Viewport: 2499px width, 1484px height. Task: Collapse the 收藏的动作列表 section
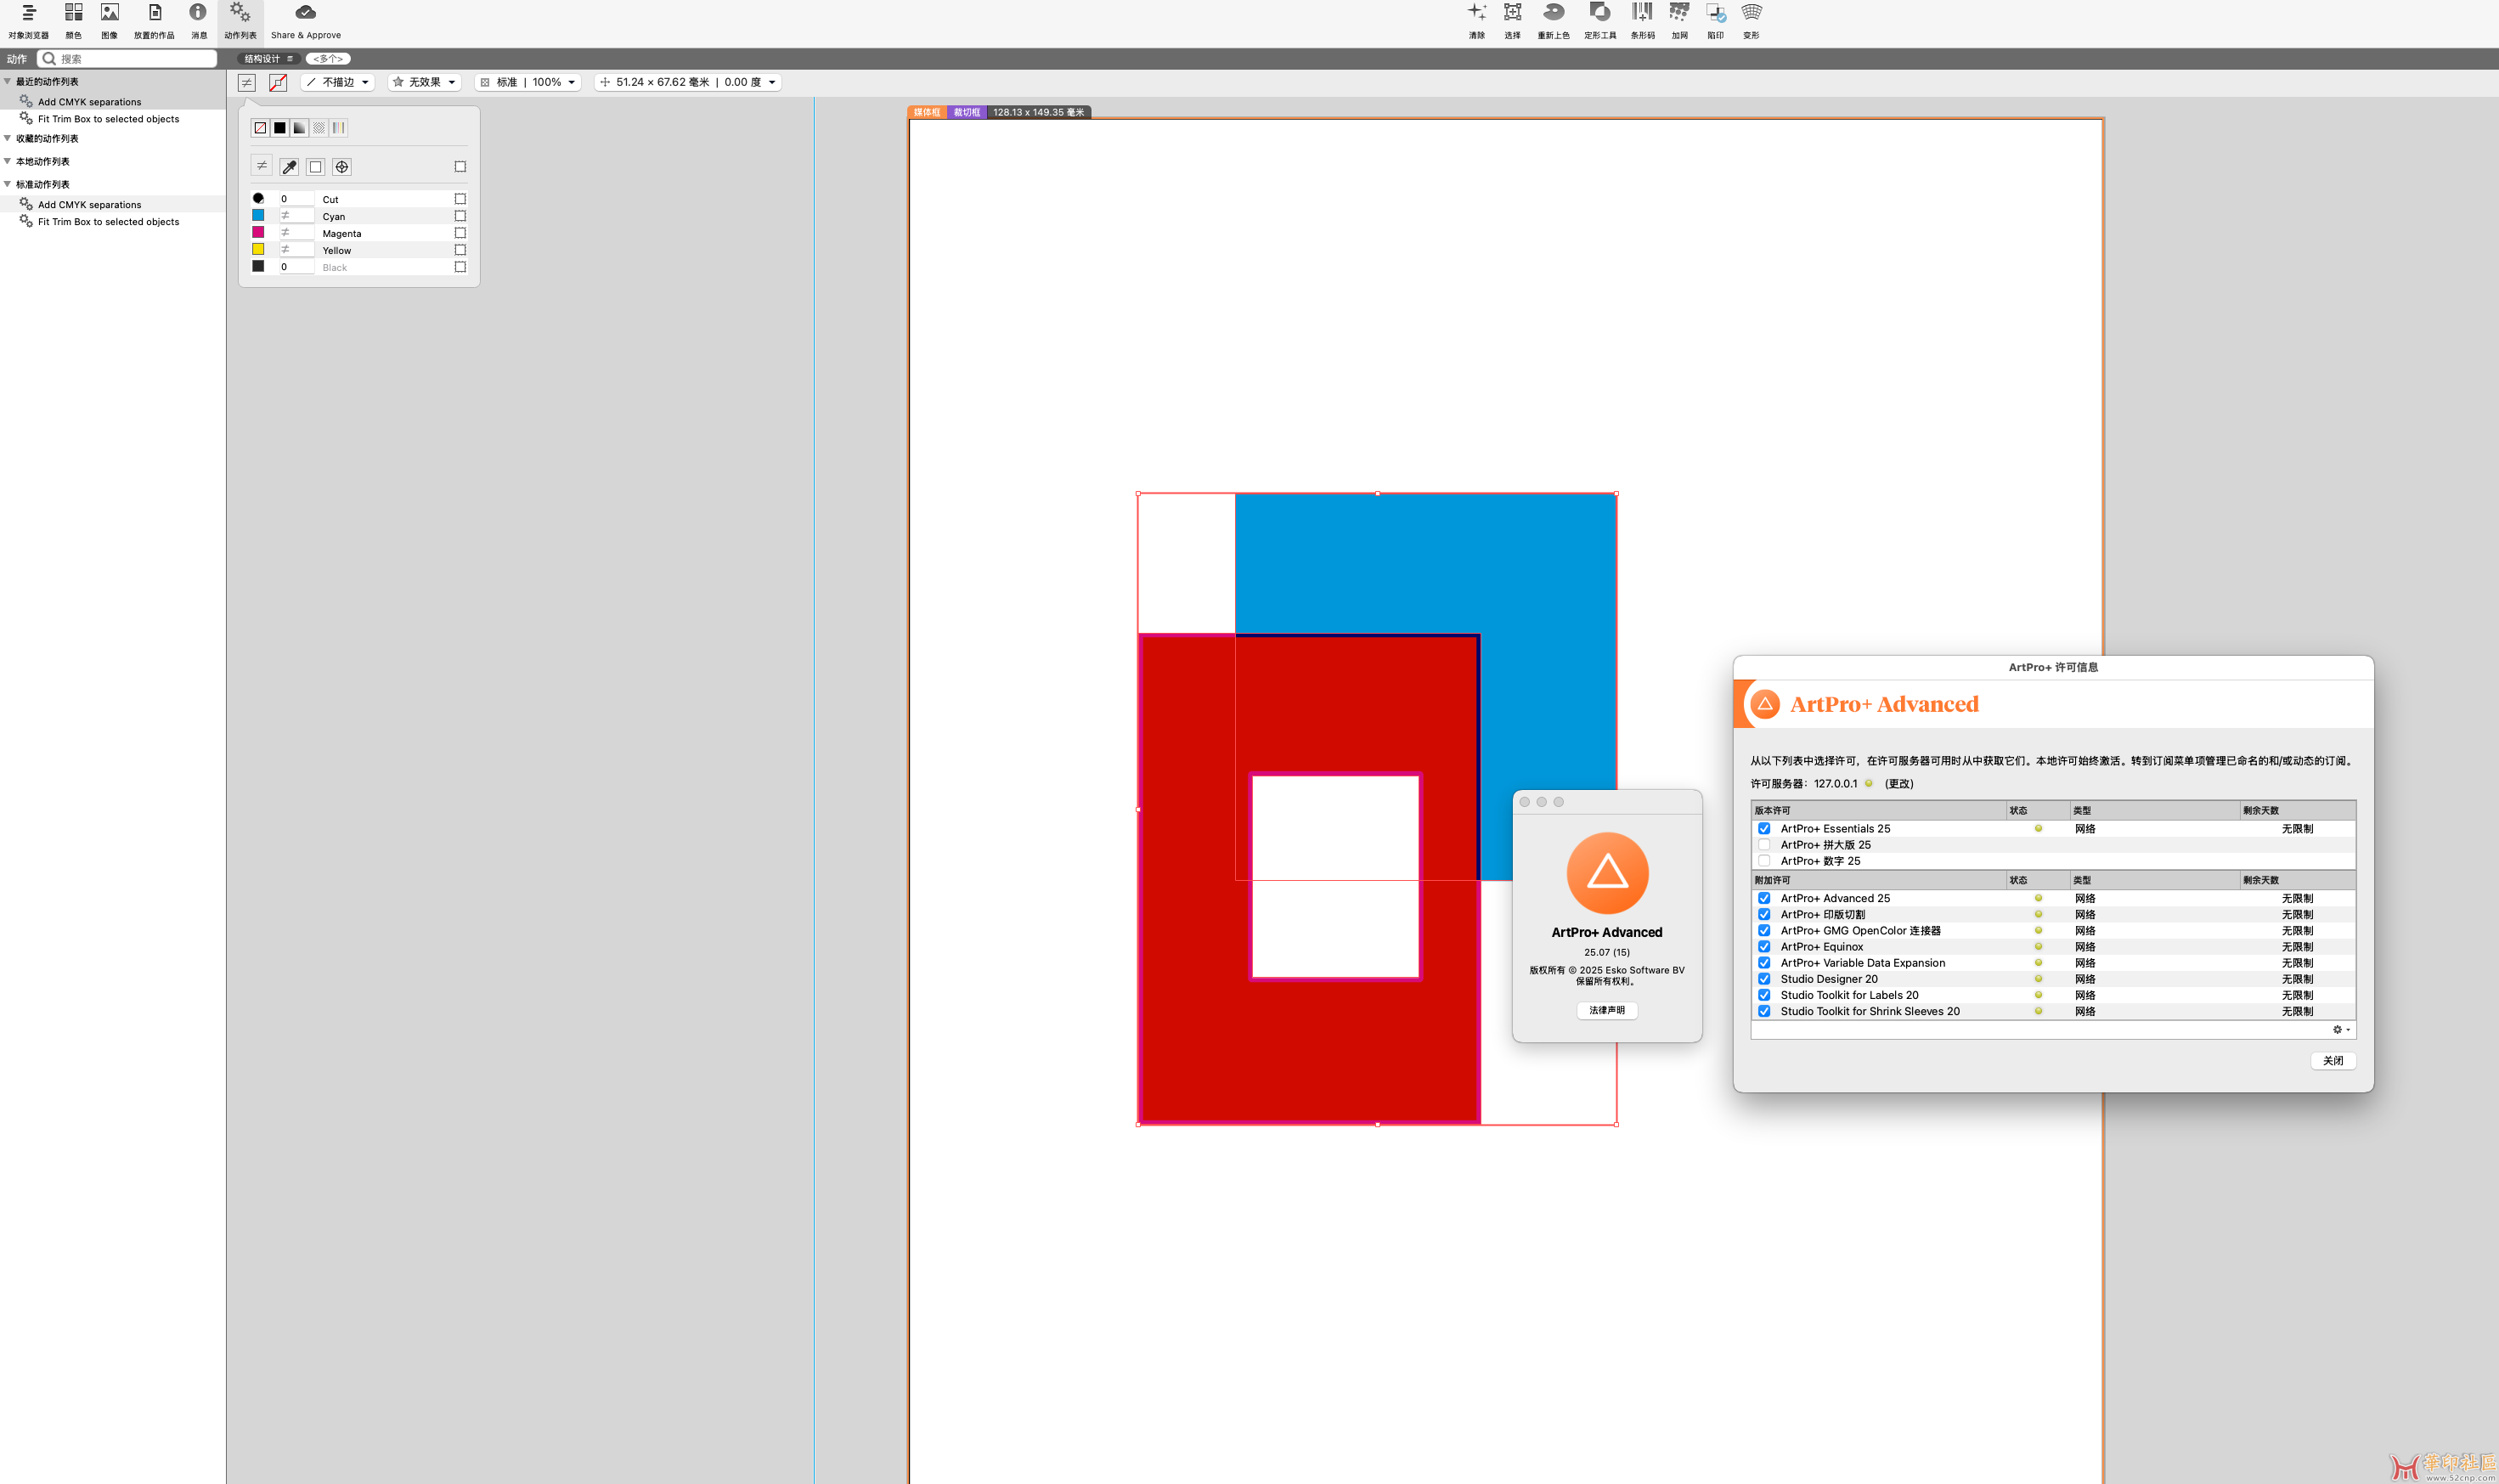(8, 138)
